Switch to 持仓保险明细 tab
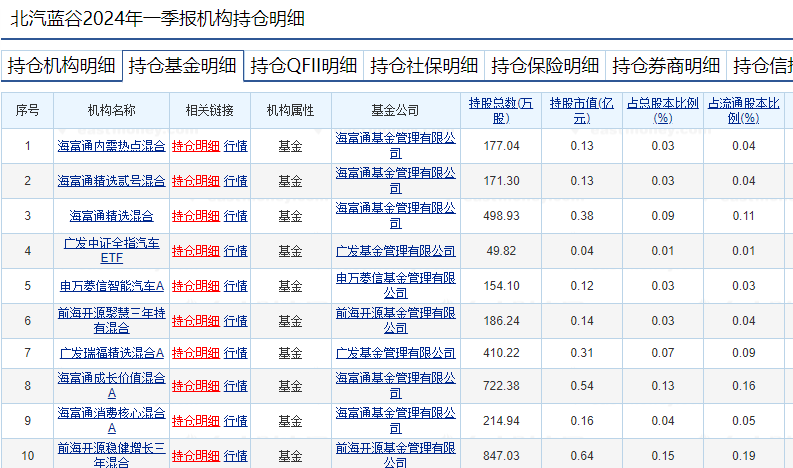Viewport: 793px width, 468px height. (x=545, y=66)
